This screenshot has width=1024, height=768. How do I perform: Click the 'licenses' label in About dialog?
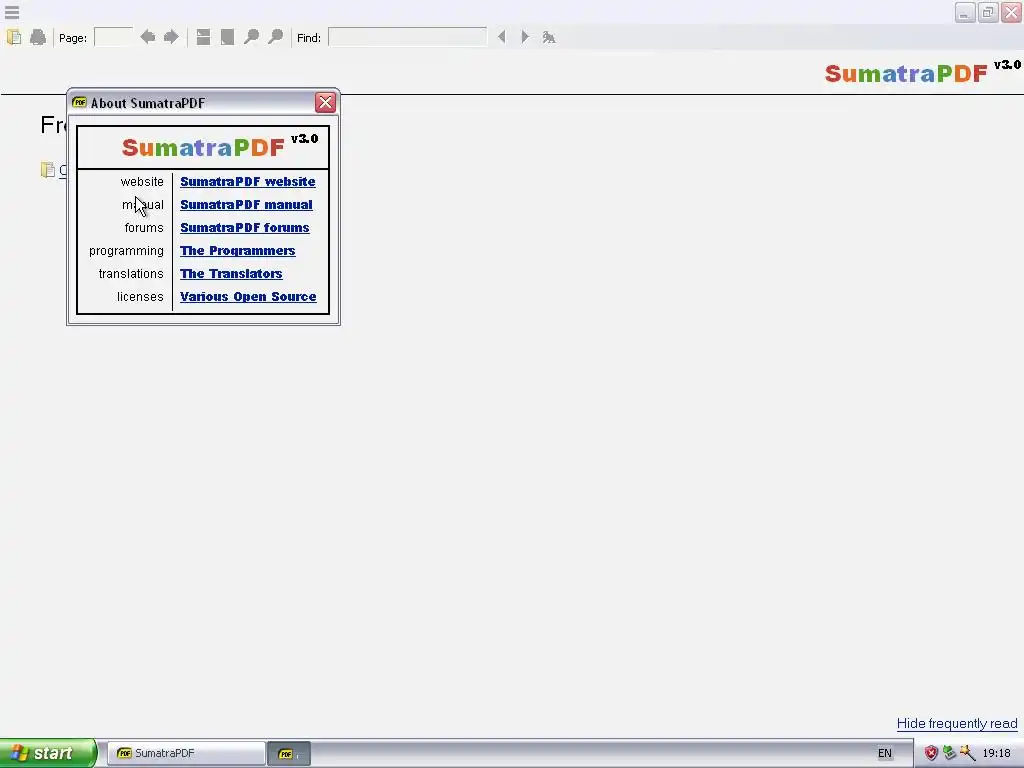point(140,296)
